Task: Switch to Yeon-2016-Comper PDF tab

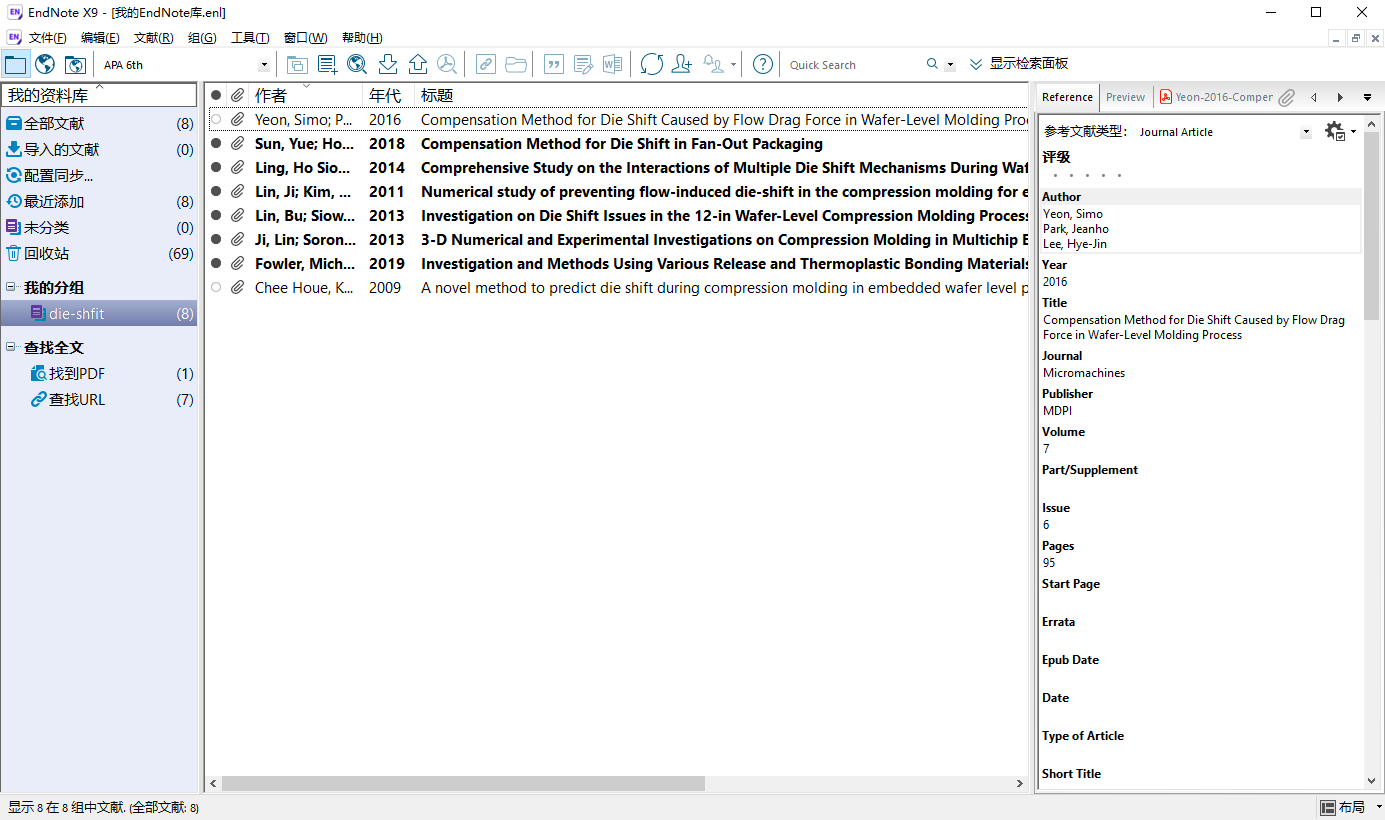Action: click(1217, 97)
